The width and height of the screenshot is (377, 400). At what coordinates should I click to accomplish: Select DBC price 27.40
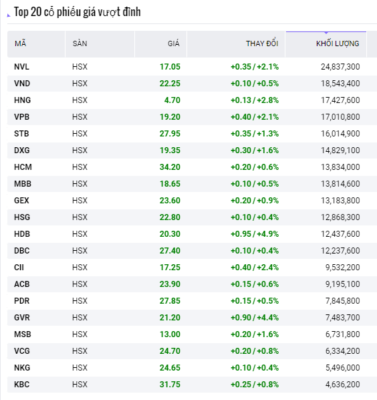coord(170,251)
